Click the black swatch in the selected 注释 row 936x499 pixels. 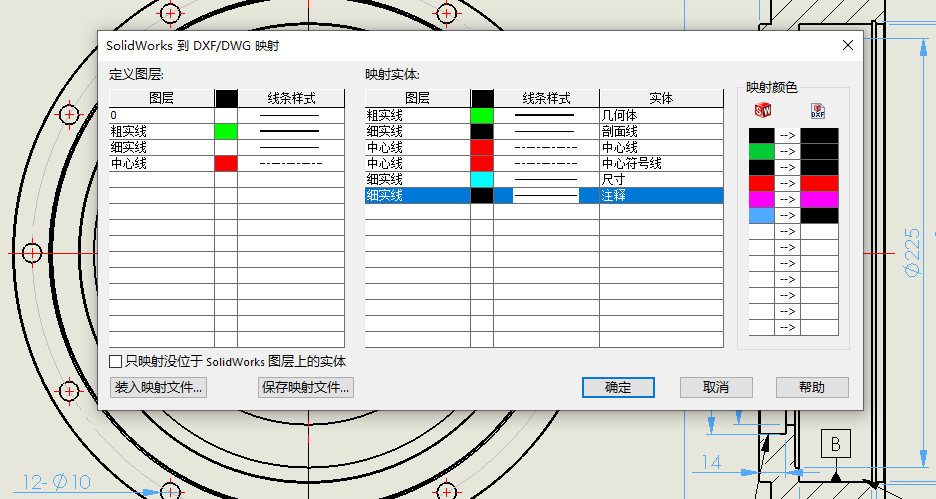tap(482, 195)
